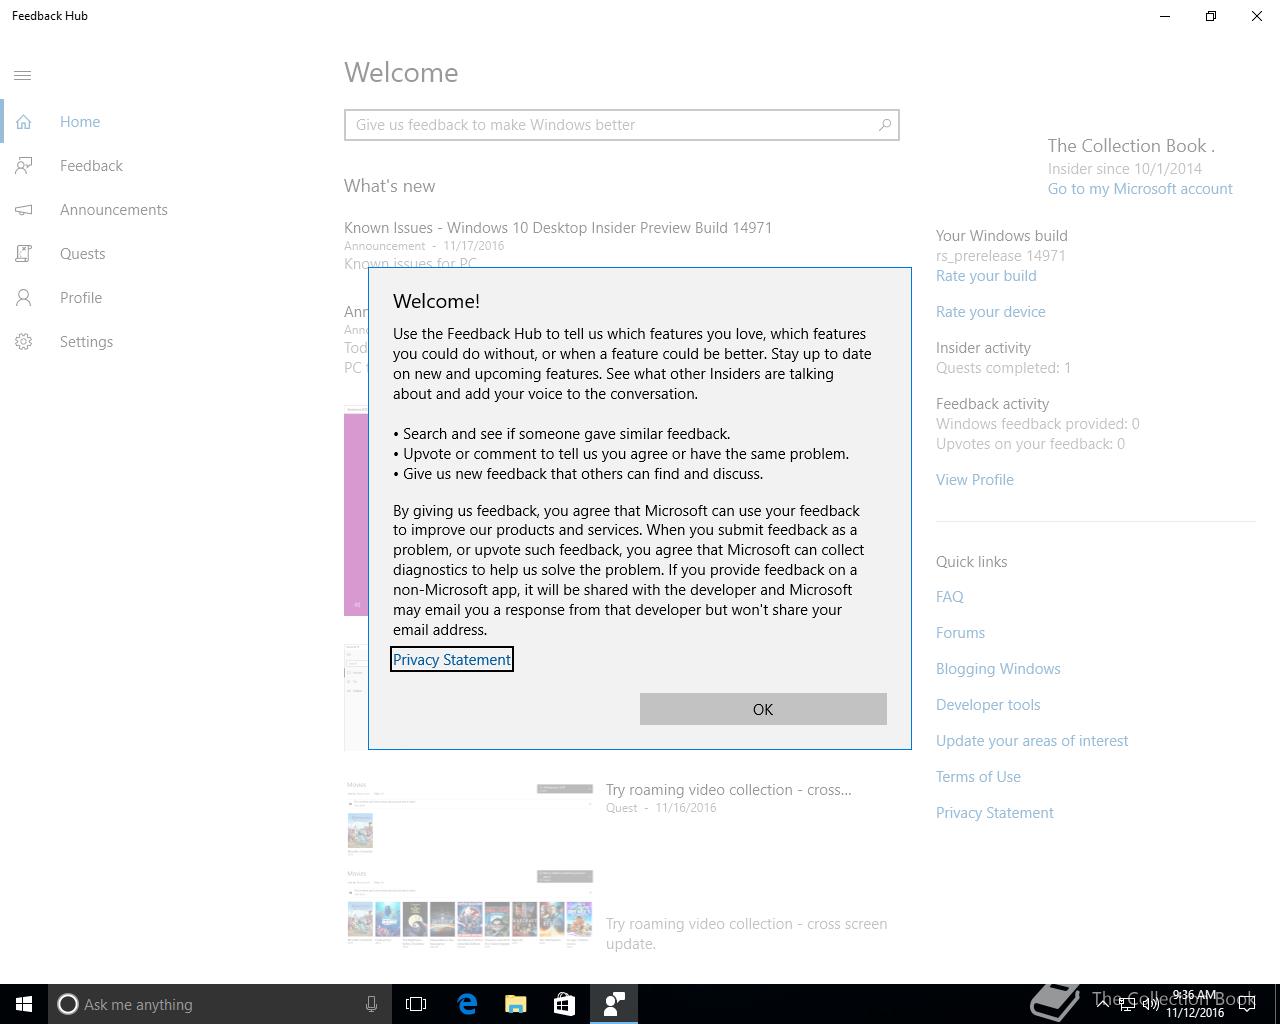This screenshot has height=1024, width=1280.
Task: Click the Feedback icon in sidebar
Action: click(x=23, y=166)
